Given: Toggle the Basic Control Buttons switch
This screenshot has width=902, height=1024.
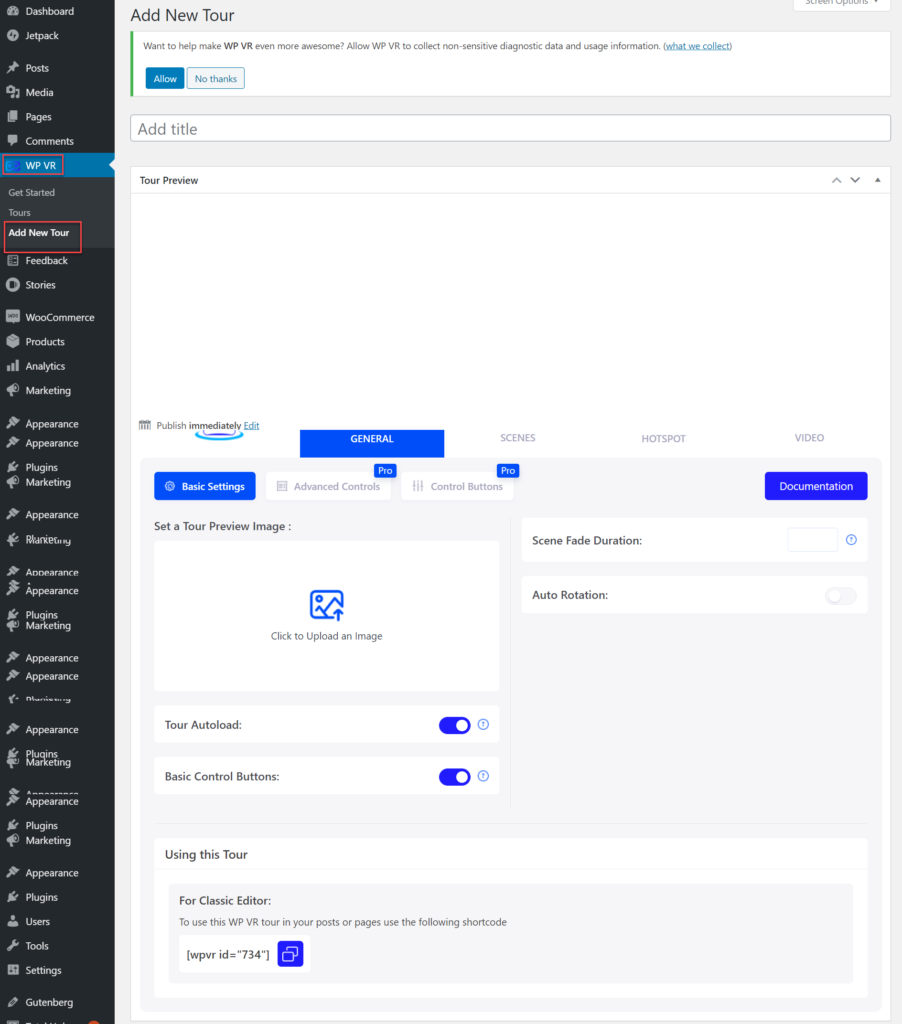Looking at the screenshot, I should pyautogui.click(x=455, y=776).
